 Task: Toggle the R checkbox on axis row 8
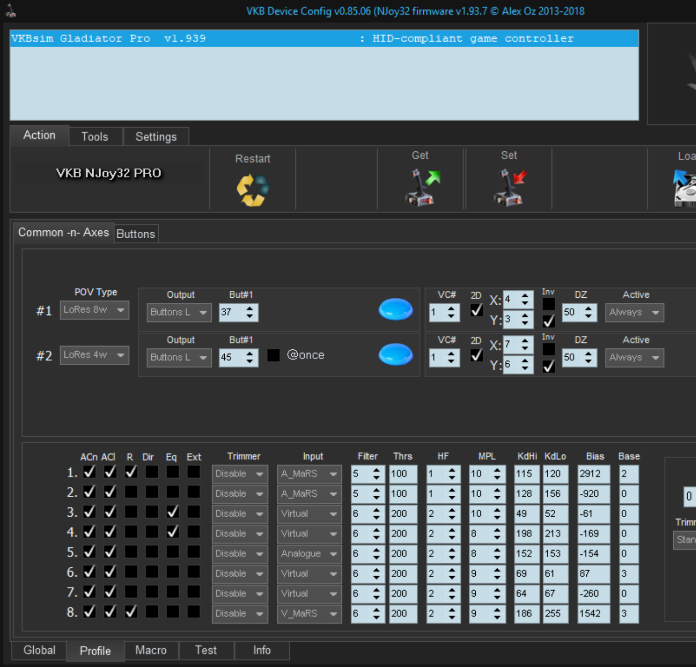pos(131,612)
